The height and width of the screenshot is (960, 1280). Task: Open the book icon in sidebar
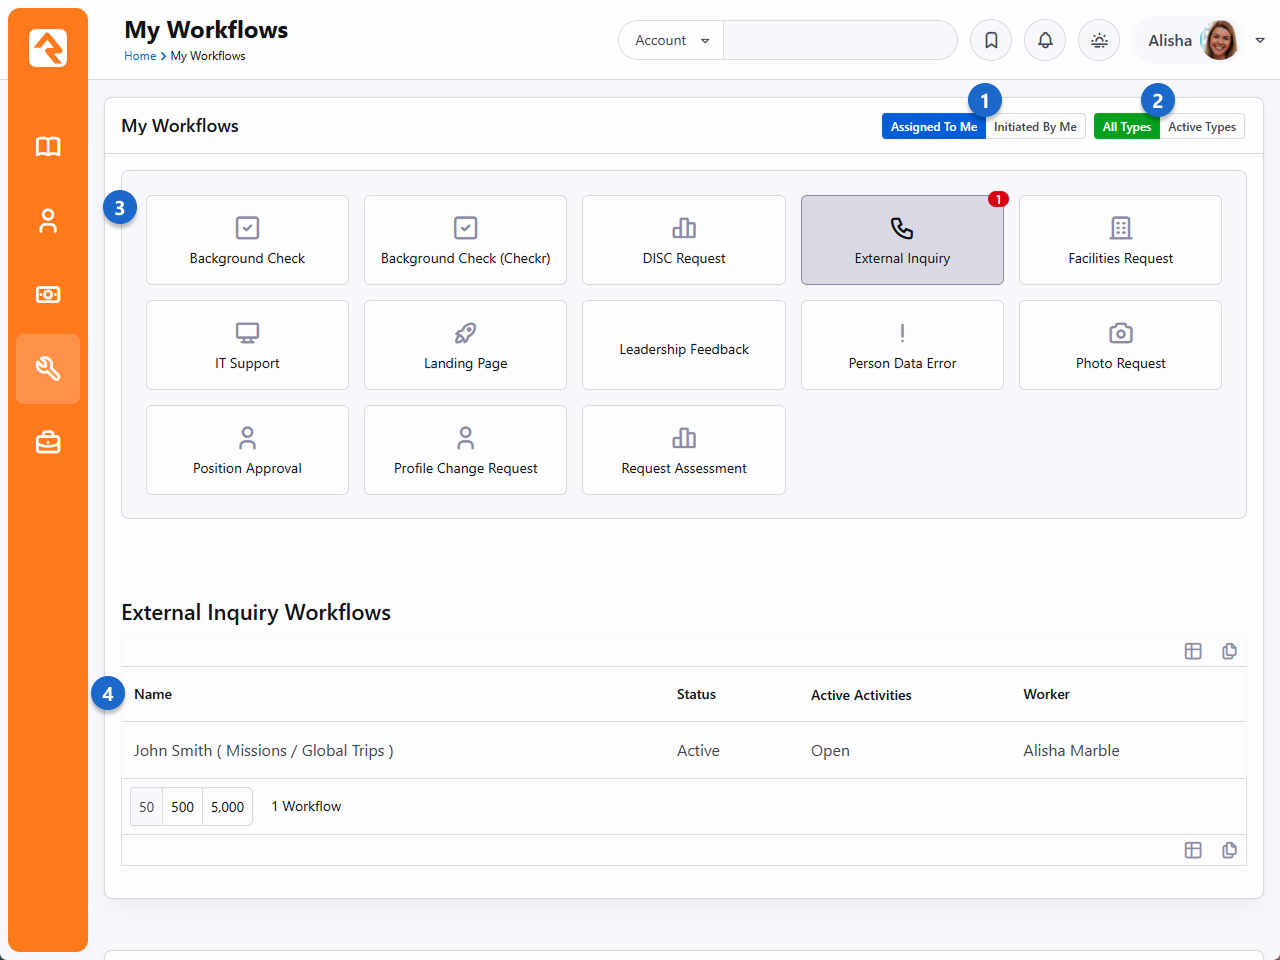point(48,147)
